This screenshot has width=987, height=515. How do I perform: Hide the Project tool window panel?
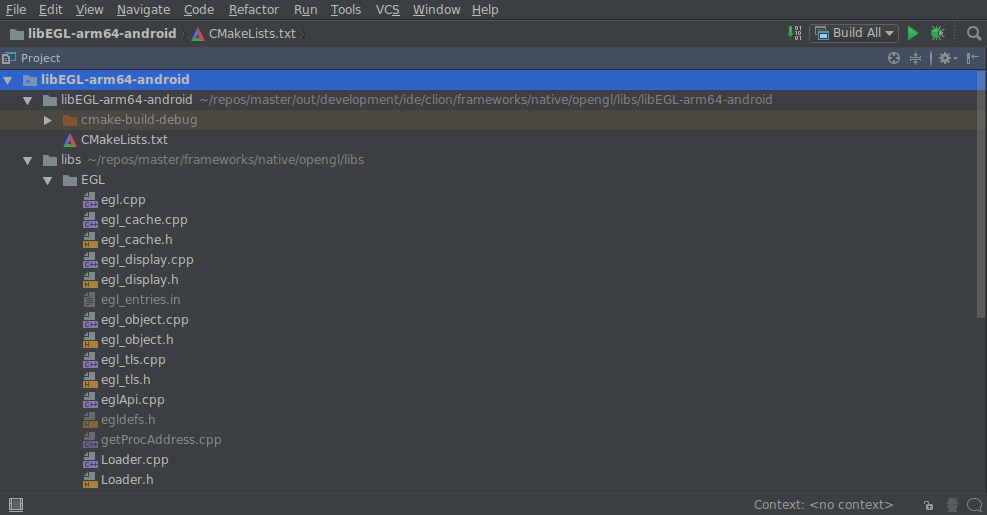pyautogui.click(x=972, y=59)
